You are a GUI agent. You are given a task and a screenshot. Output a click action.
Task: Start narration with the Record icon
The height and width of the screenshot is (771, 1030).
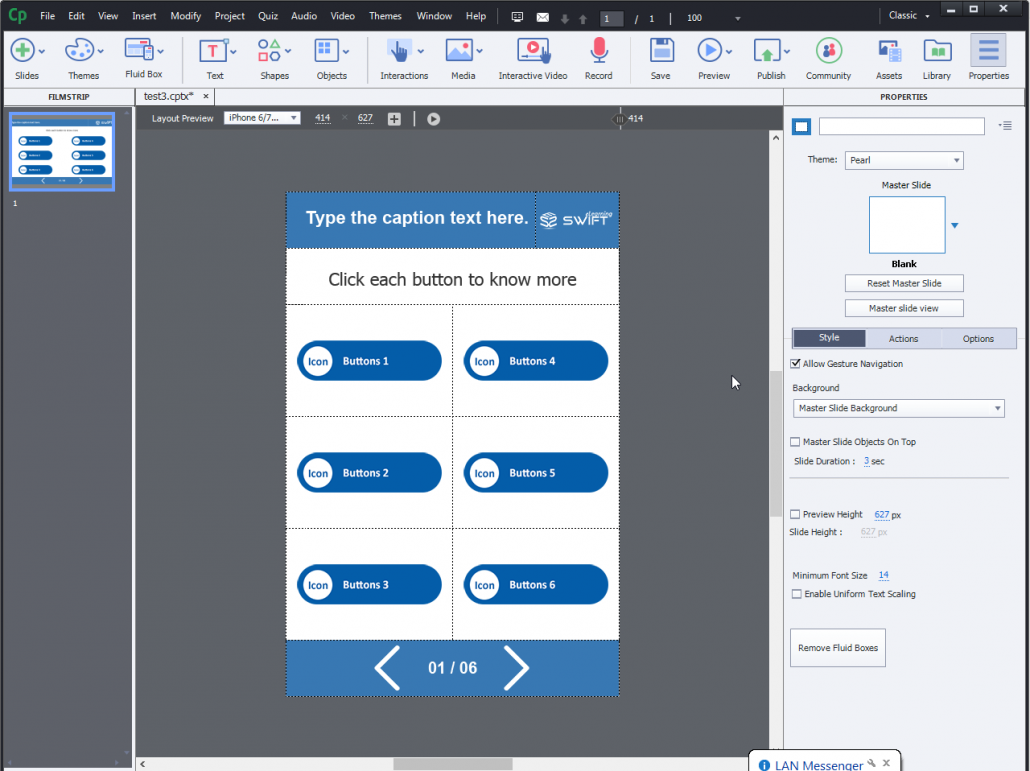click(x=598, y=50)
